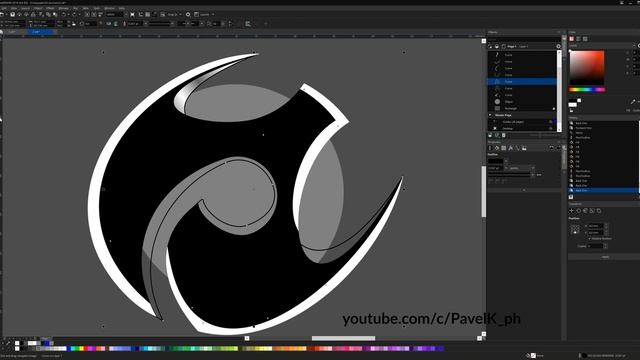Screen dimensions: 640x360
Task: Select Scale and mirror icon in Transform docker
Action: [x=585, y=211]
